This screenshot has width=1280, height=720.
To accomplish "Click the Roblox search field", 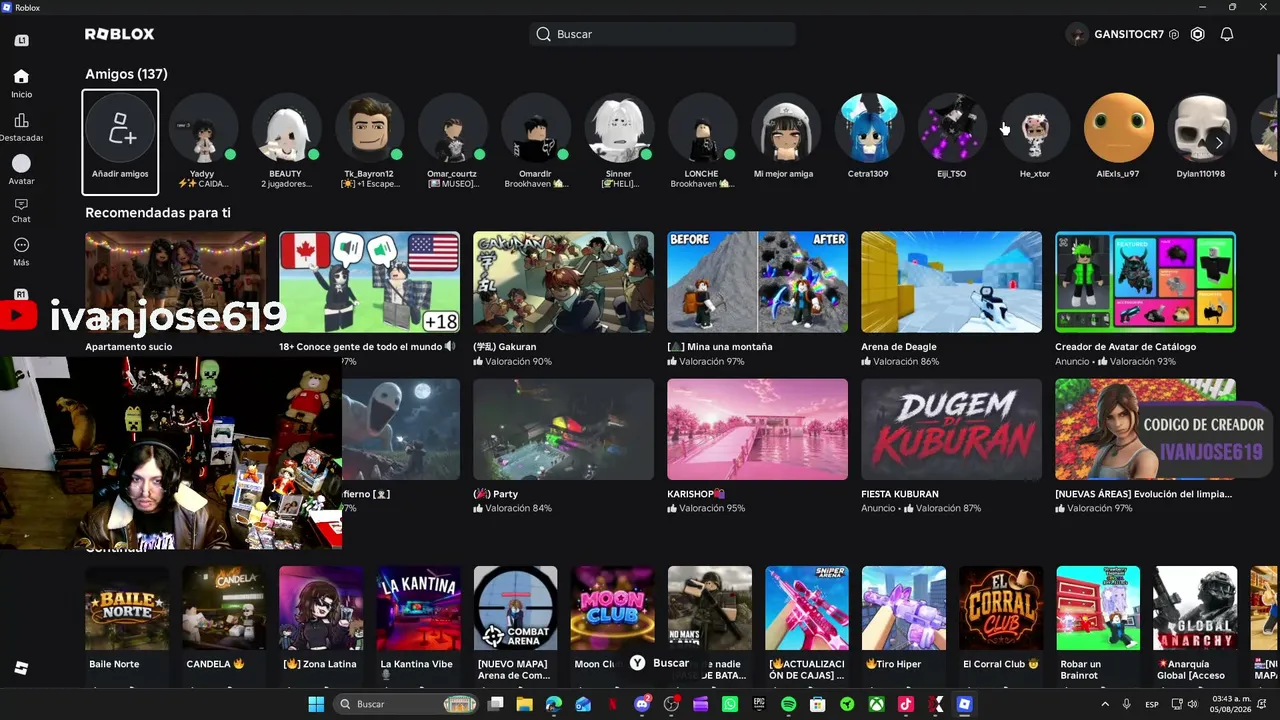I will click(662, 34).
